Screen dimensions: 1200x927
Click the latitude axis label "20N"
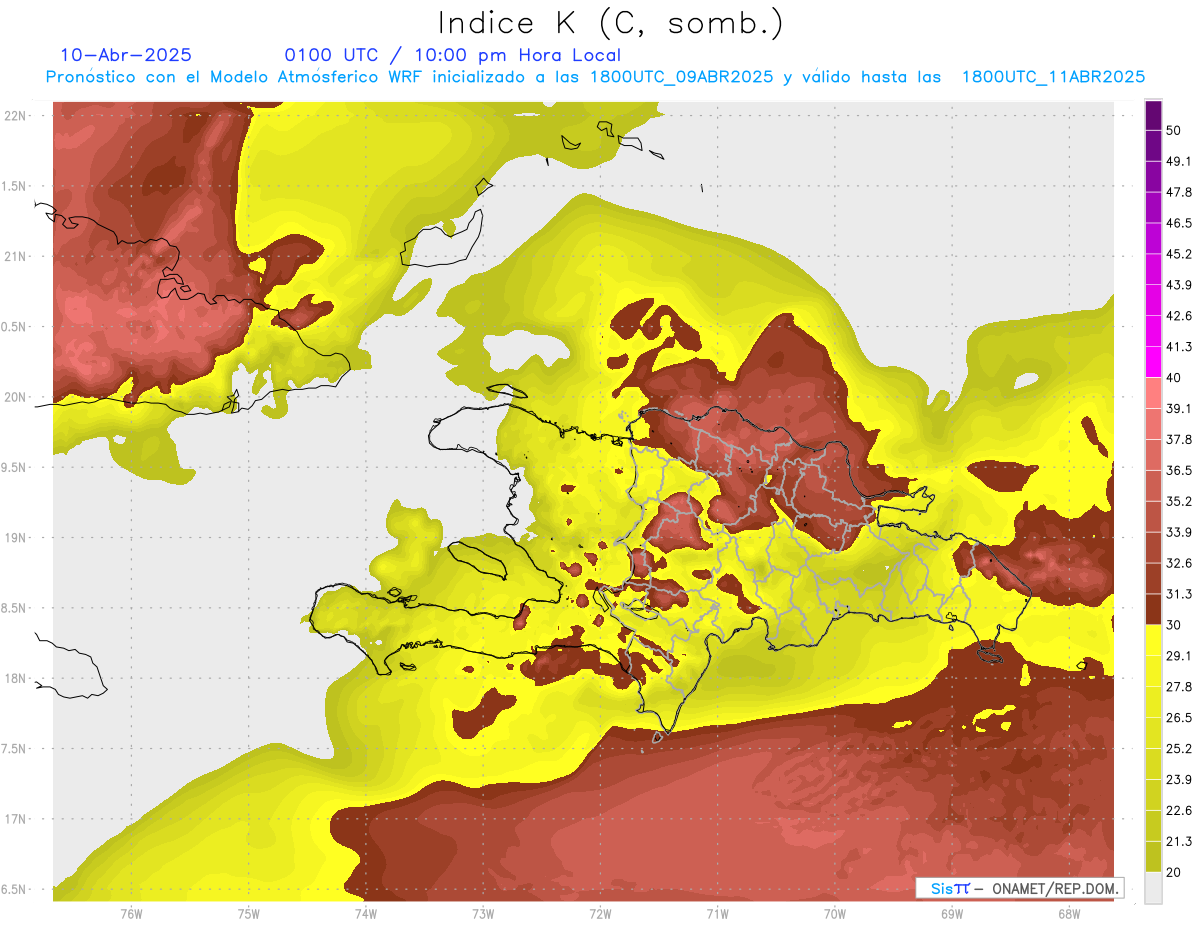[x=17, y=397]
